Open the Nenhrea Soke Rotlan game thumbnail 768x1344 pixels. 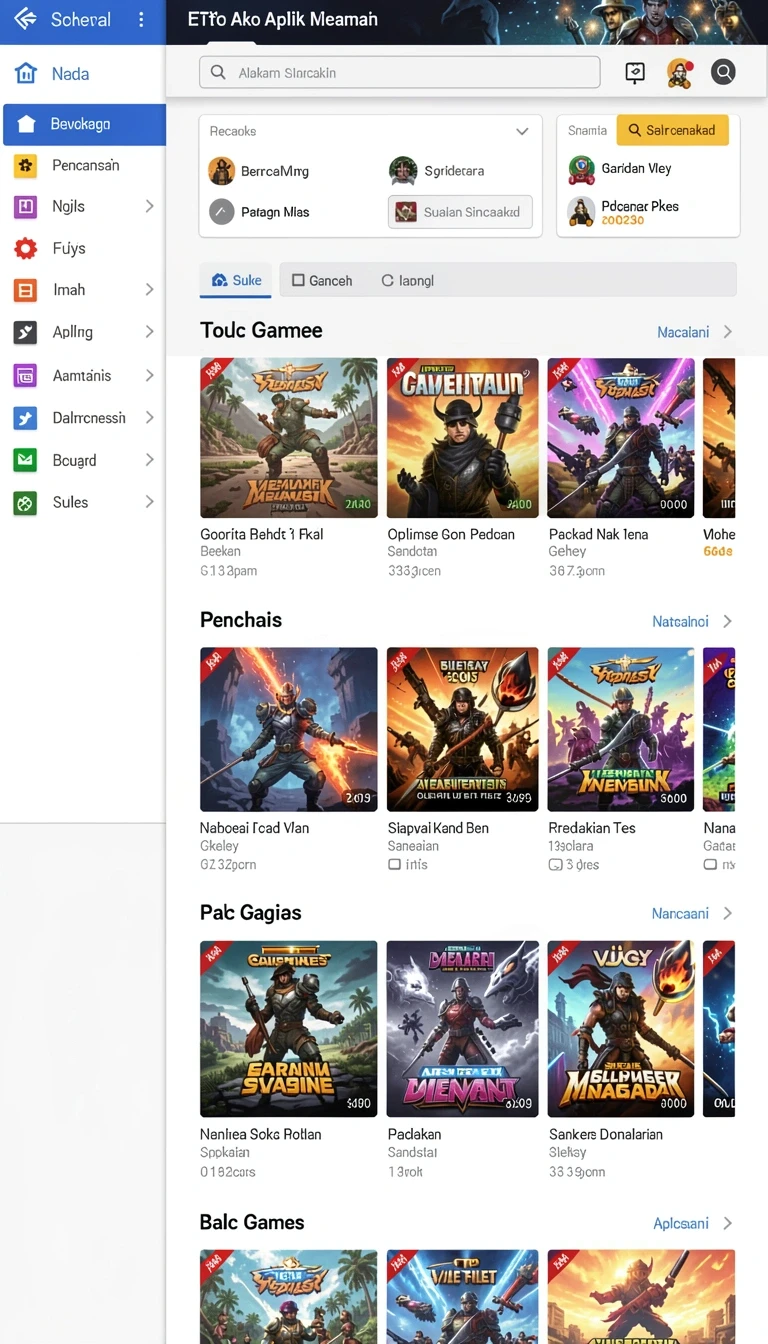click(x=288, y=1029)
